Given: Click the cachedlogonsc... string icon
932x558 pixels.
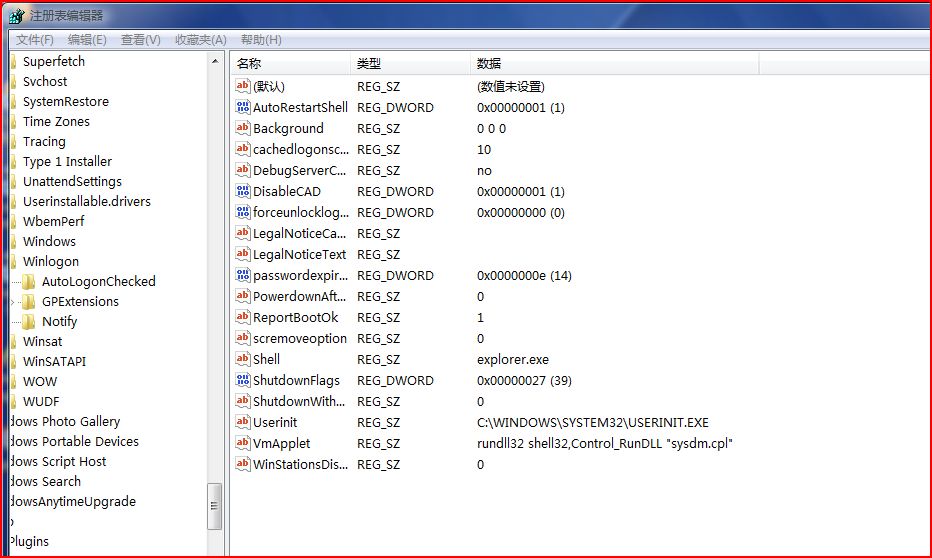Looking at the screenshot, I should click(243, 149).
